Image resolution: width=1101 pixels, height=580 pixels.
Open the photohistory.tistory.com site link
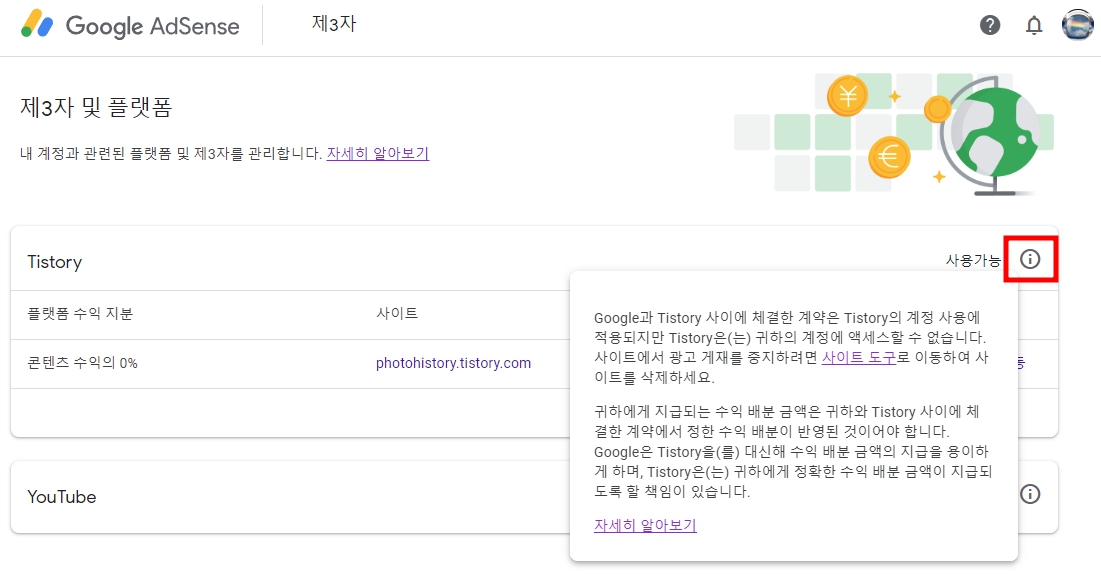(x=454, y=363)
